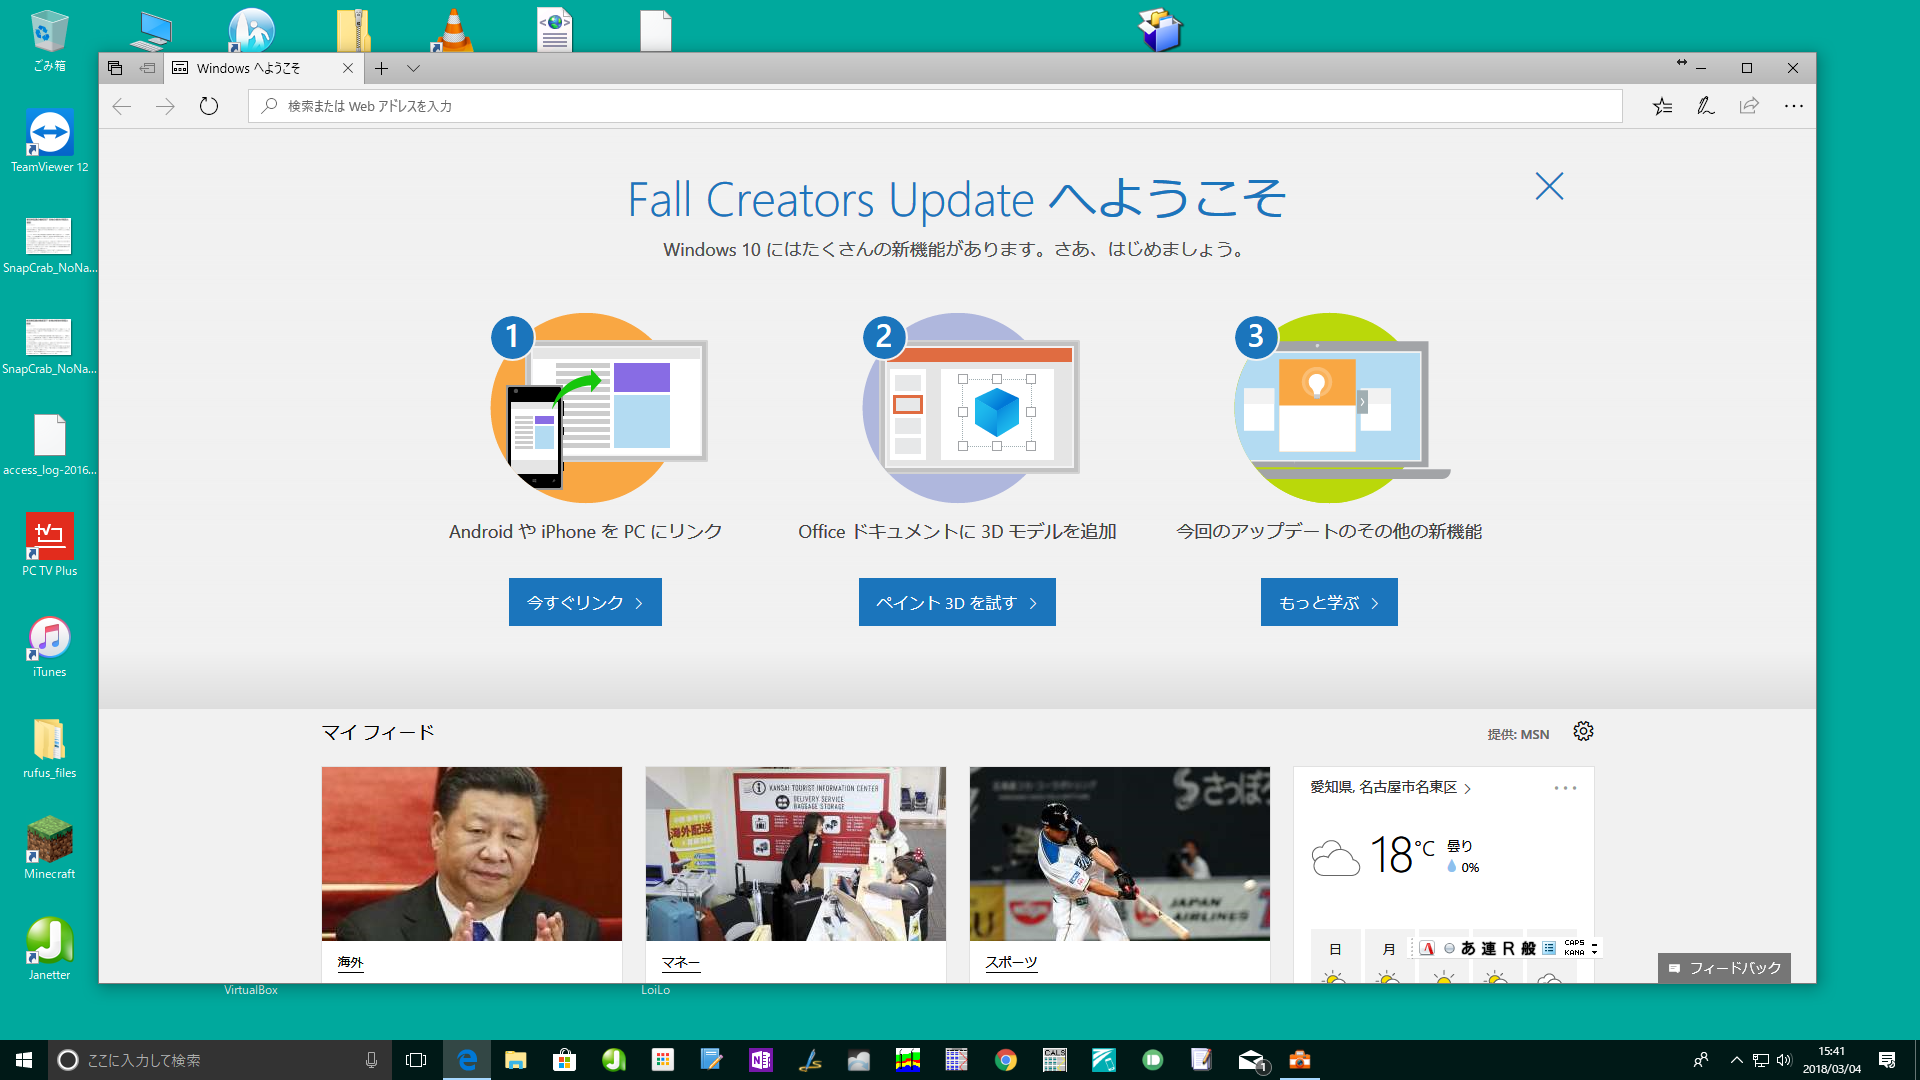
Task: Click the phone-to-PC link illustration
Action: point(598,408)
